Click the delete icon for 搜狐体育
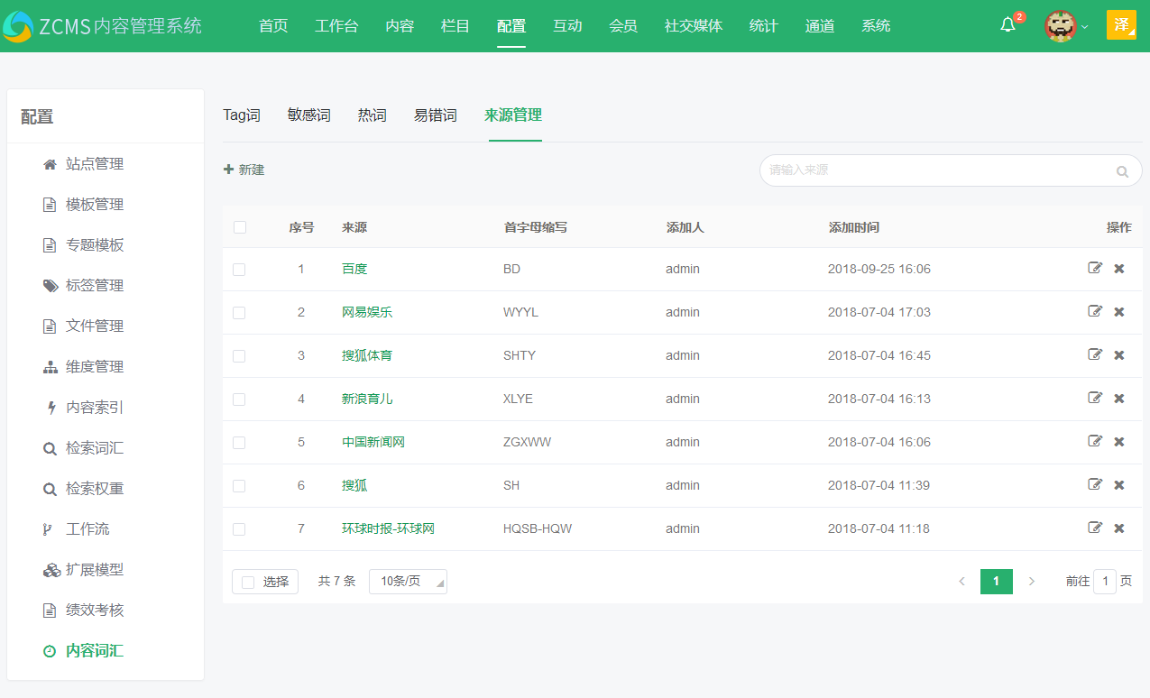Image resolution: width=1150 pixels, height=698 pixels. click(1118, 354)
